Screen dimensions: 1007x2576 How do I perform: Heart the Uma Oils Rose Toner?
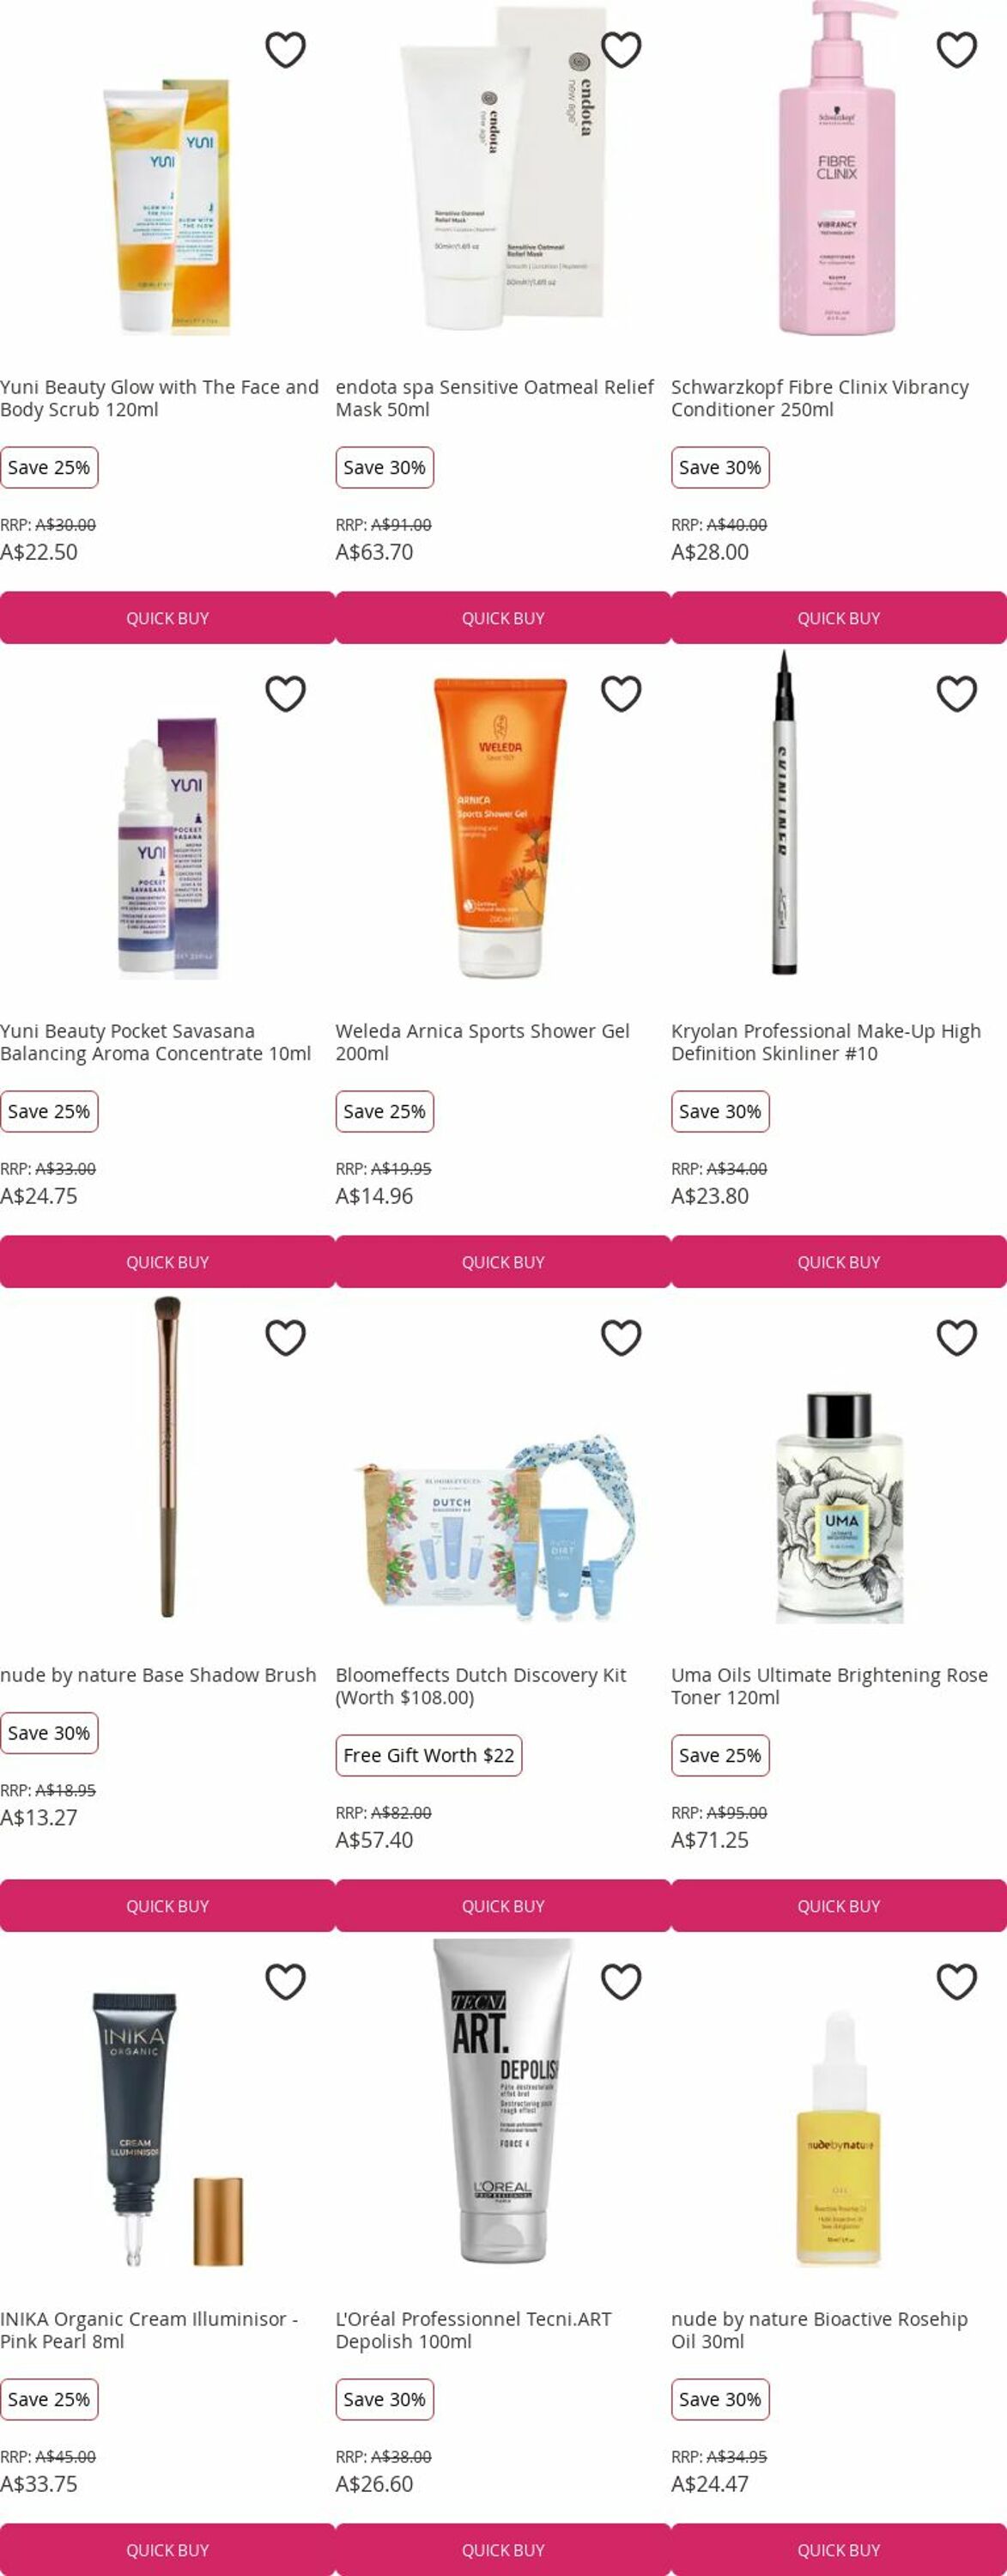[x=957, y=1338]
